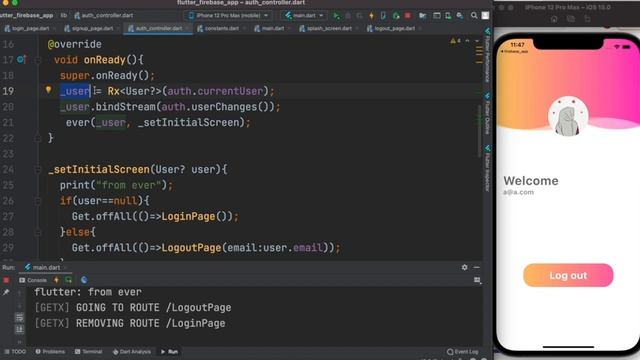Open Flutter Inspector side panel
This screenshot has width=640, height=360.
pyautogui.click(x=487, y=168)
